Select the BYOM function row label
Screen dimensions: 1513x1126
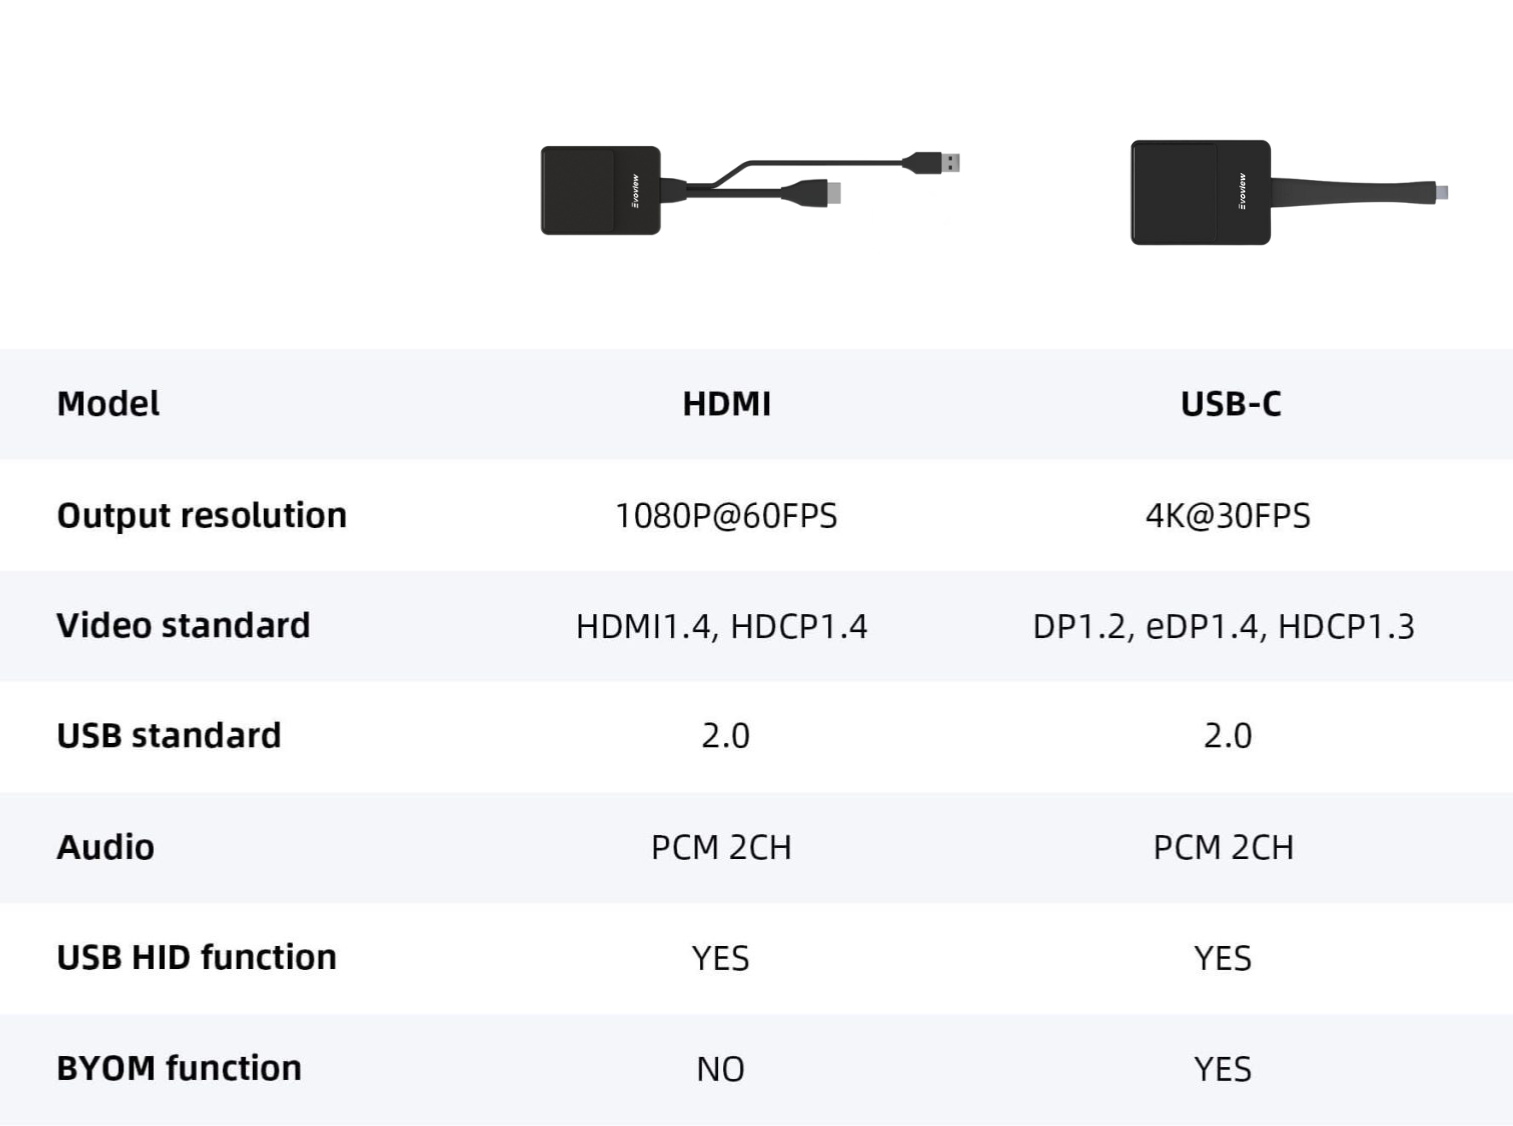tap(179, 1069)
